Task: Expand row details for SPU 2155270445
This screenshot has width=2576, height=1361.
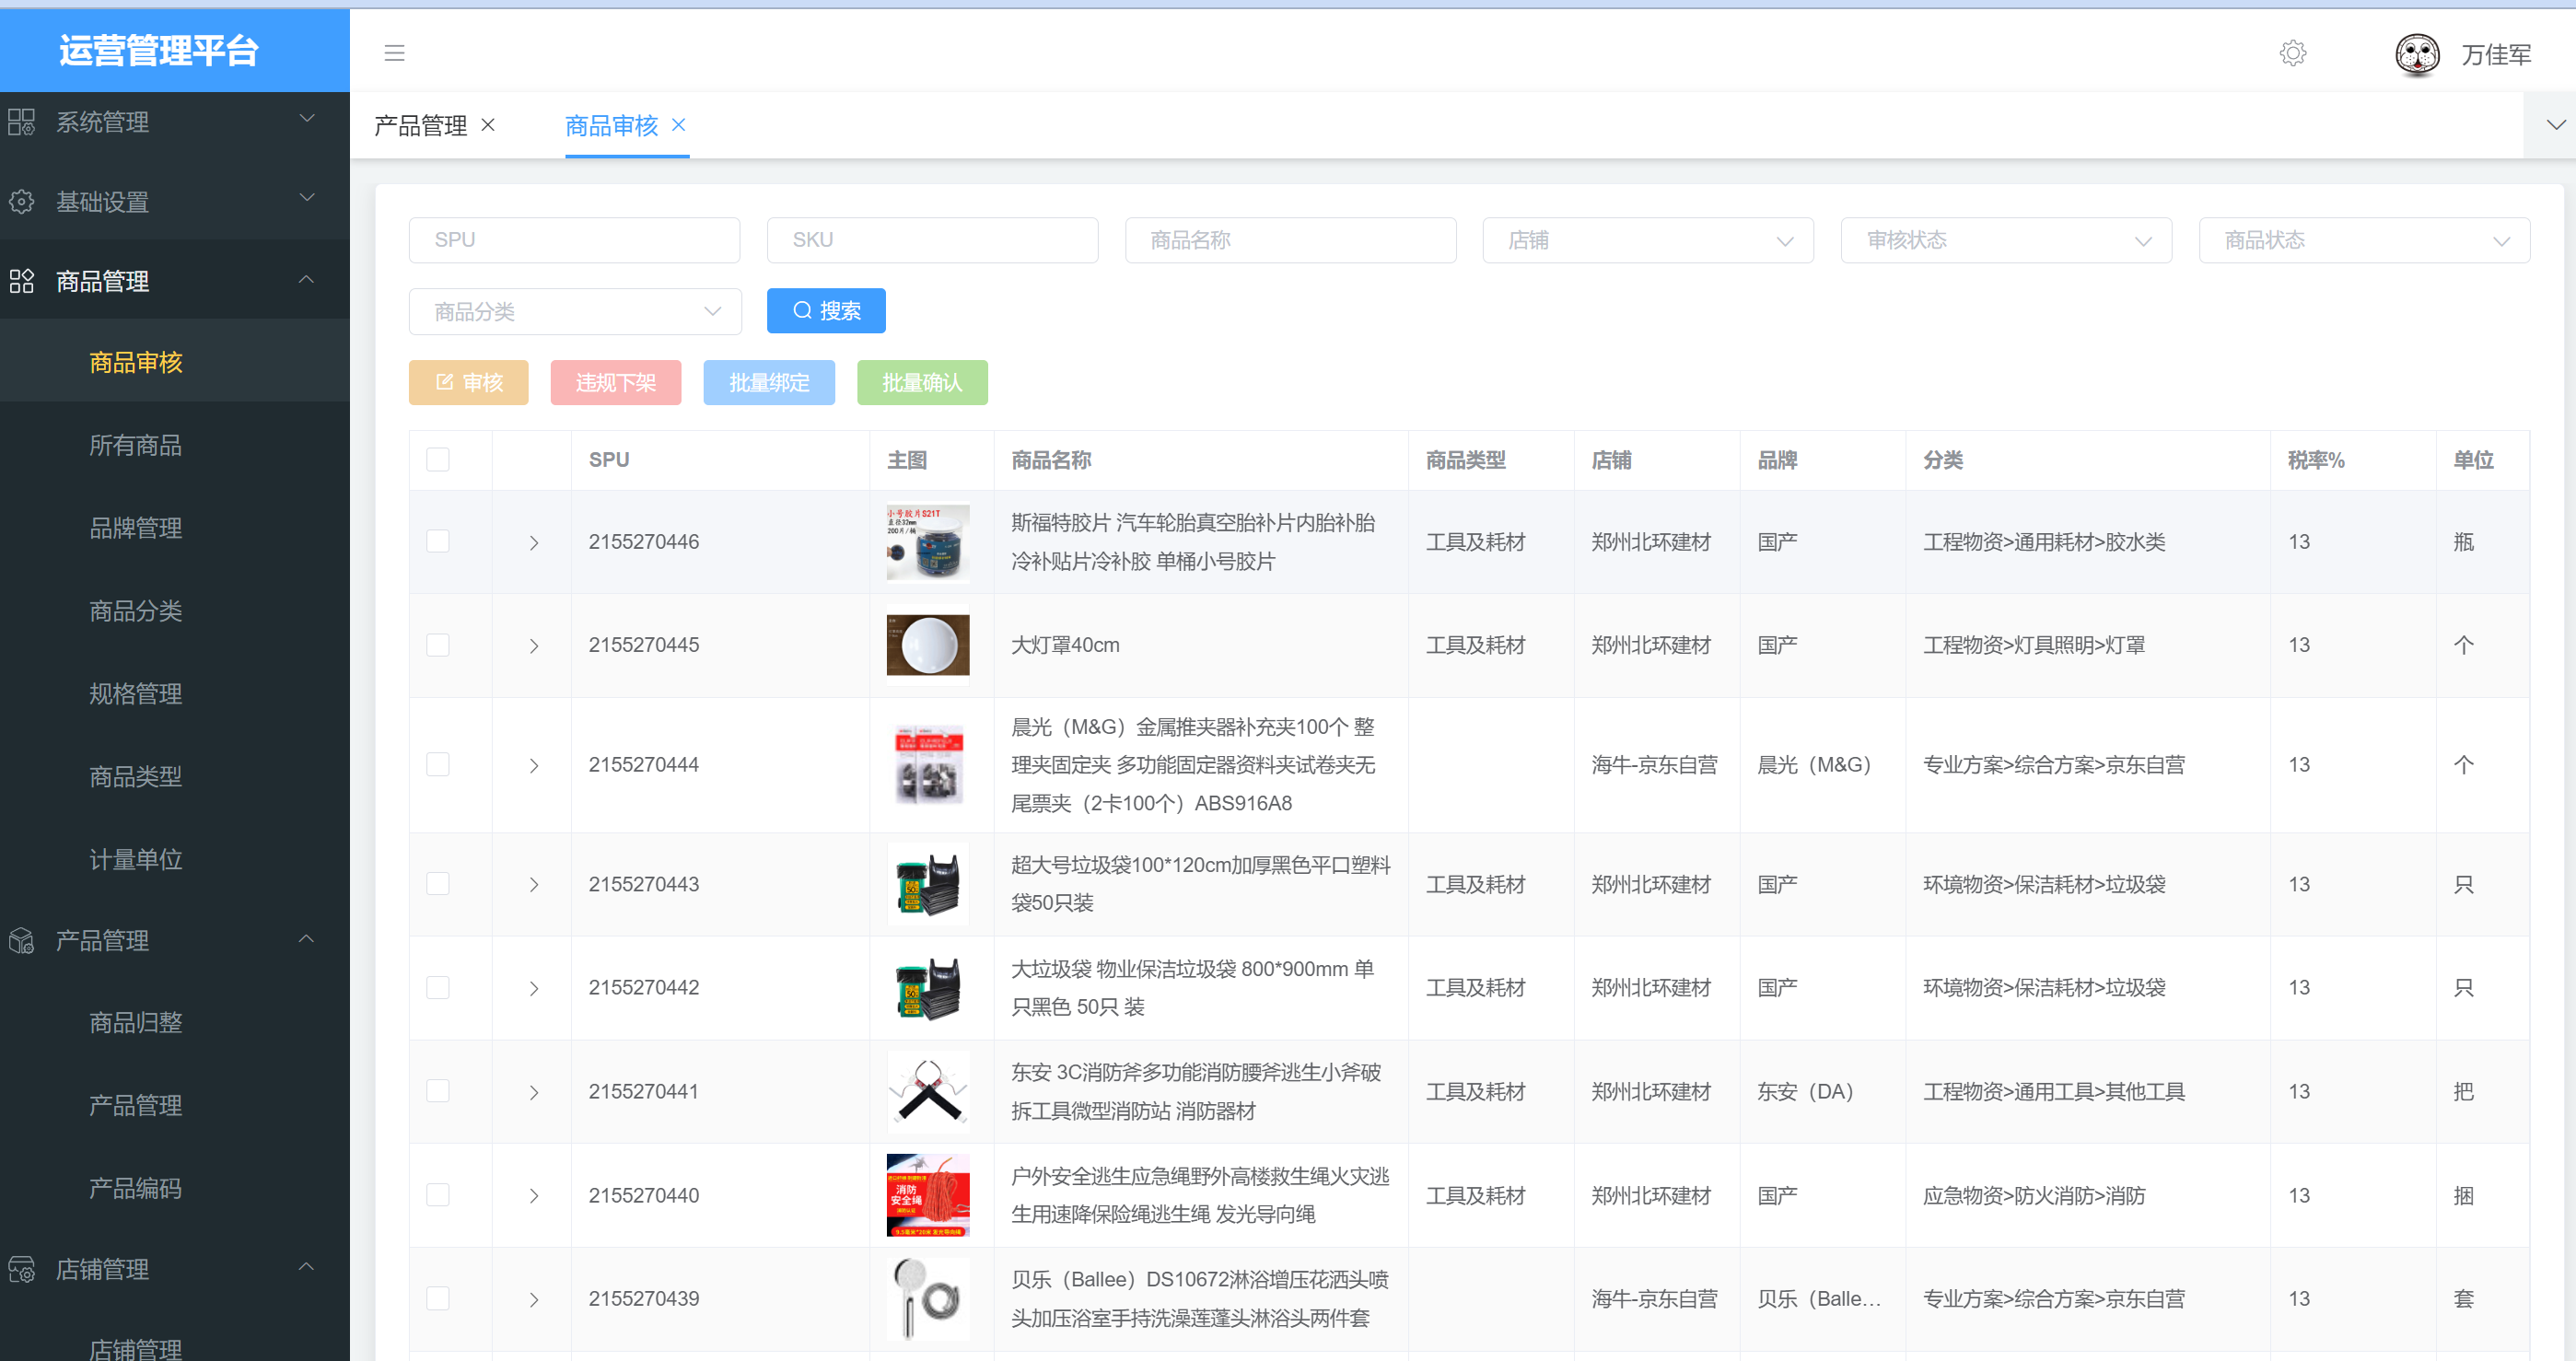Action: point(534,646)
